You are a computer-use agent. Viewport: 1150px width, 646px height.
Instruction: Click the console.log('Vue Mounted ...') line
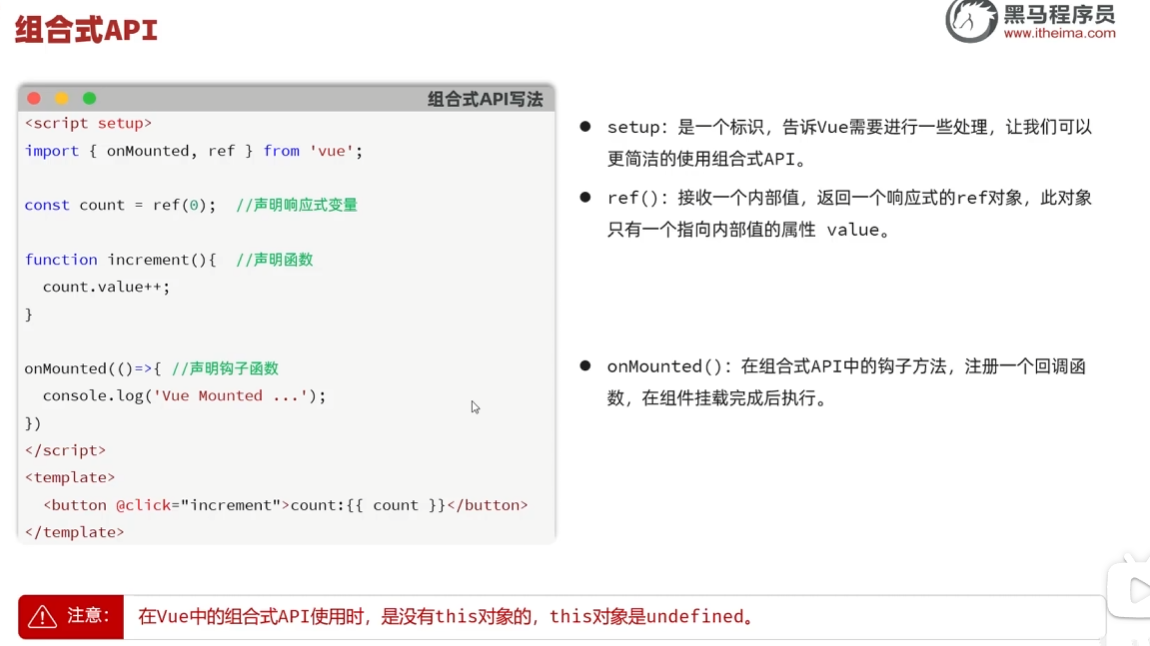click(x=184, y=396)
